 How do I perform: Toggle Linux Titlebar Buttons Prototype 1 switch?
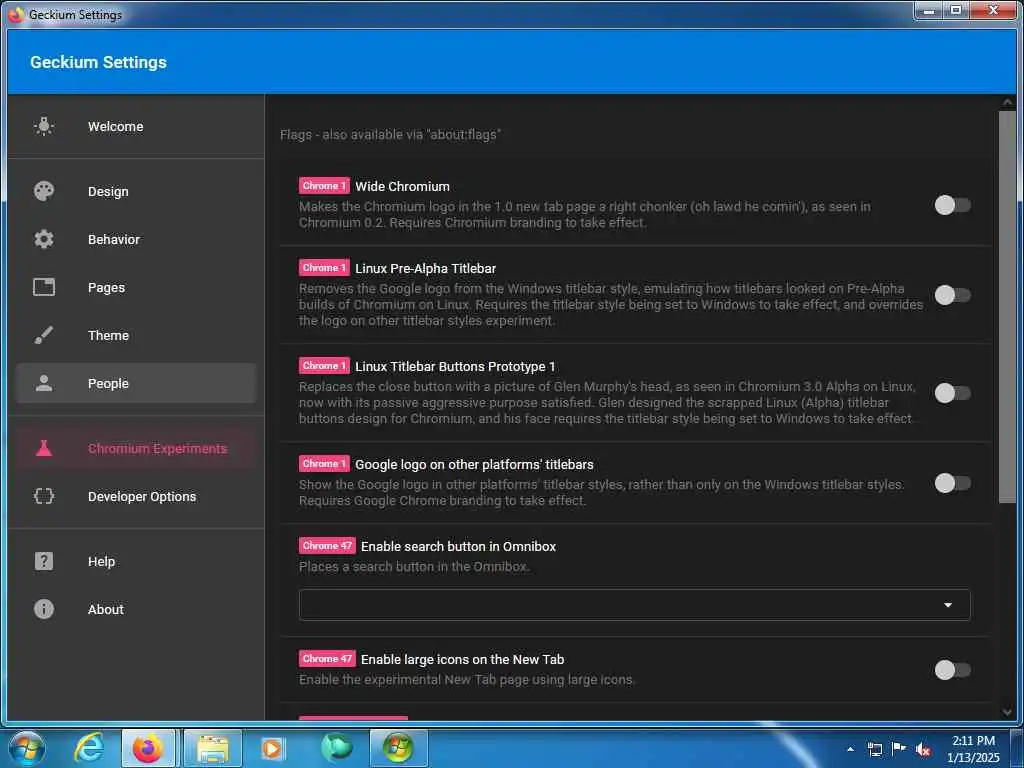953,393
